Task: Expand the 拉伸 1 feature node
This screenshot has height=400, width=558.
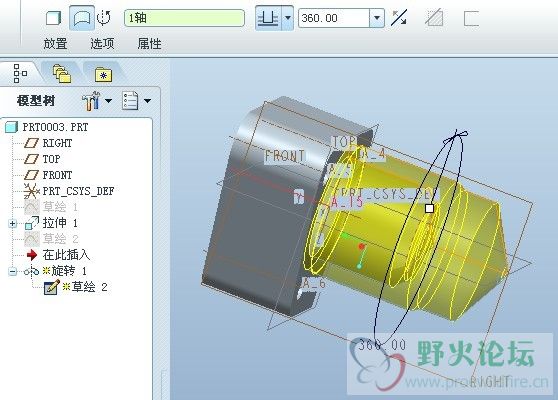Action: (x=12, y=223)
